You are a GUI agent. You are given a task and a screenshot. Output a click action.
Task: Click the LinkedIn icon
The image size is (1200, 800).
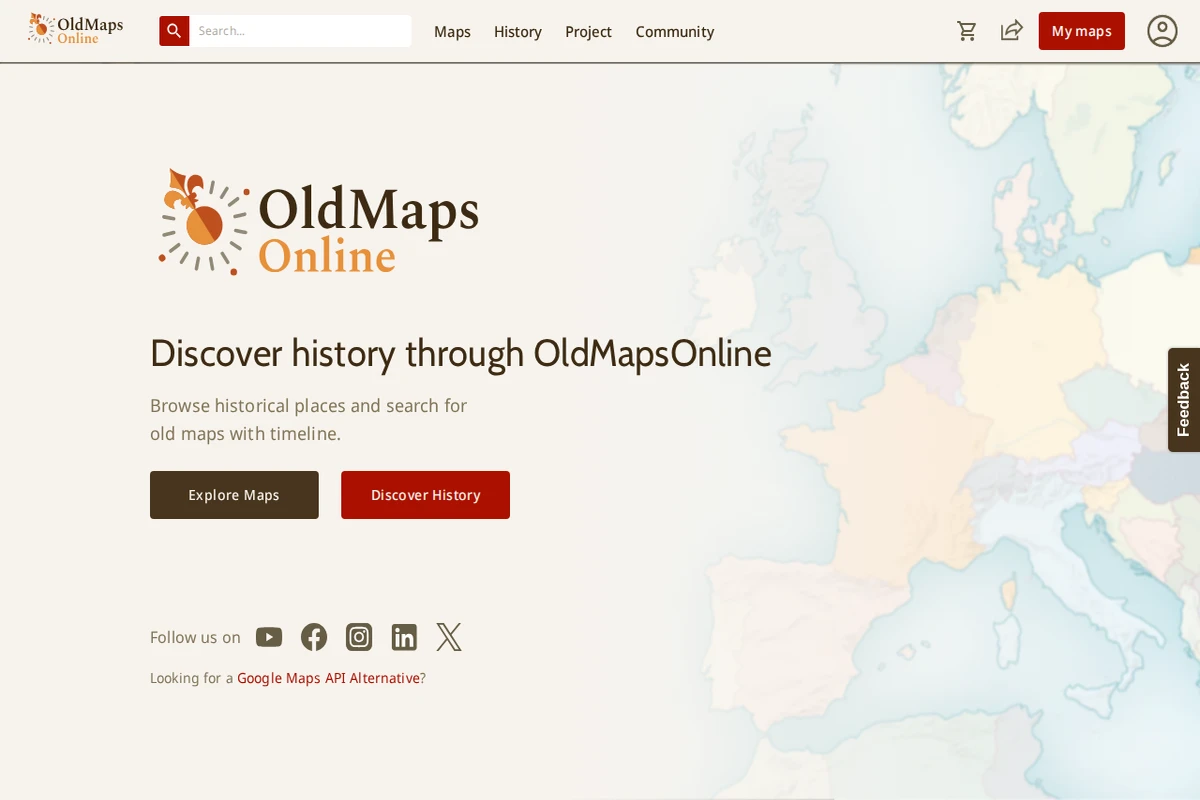coord(404,636)
